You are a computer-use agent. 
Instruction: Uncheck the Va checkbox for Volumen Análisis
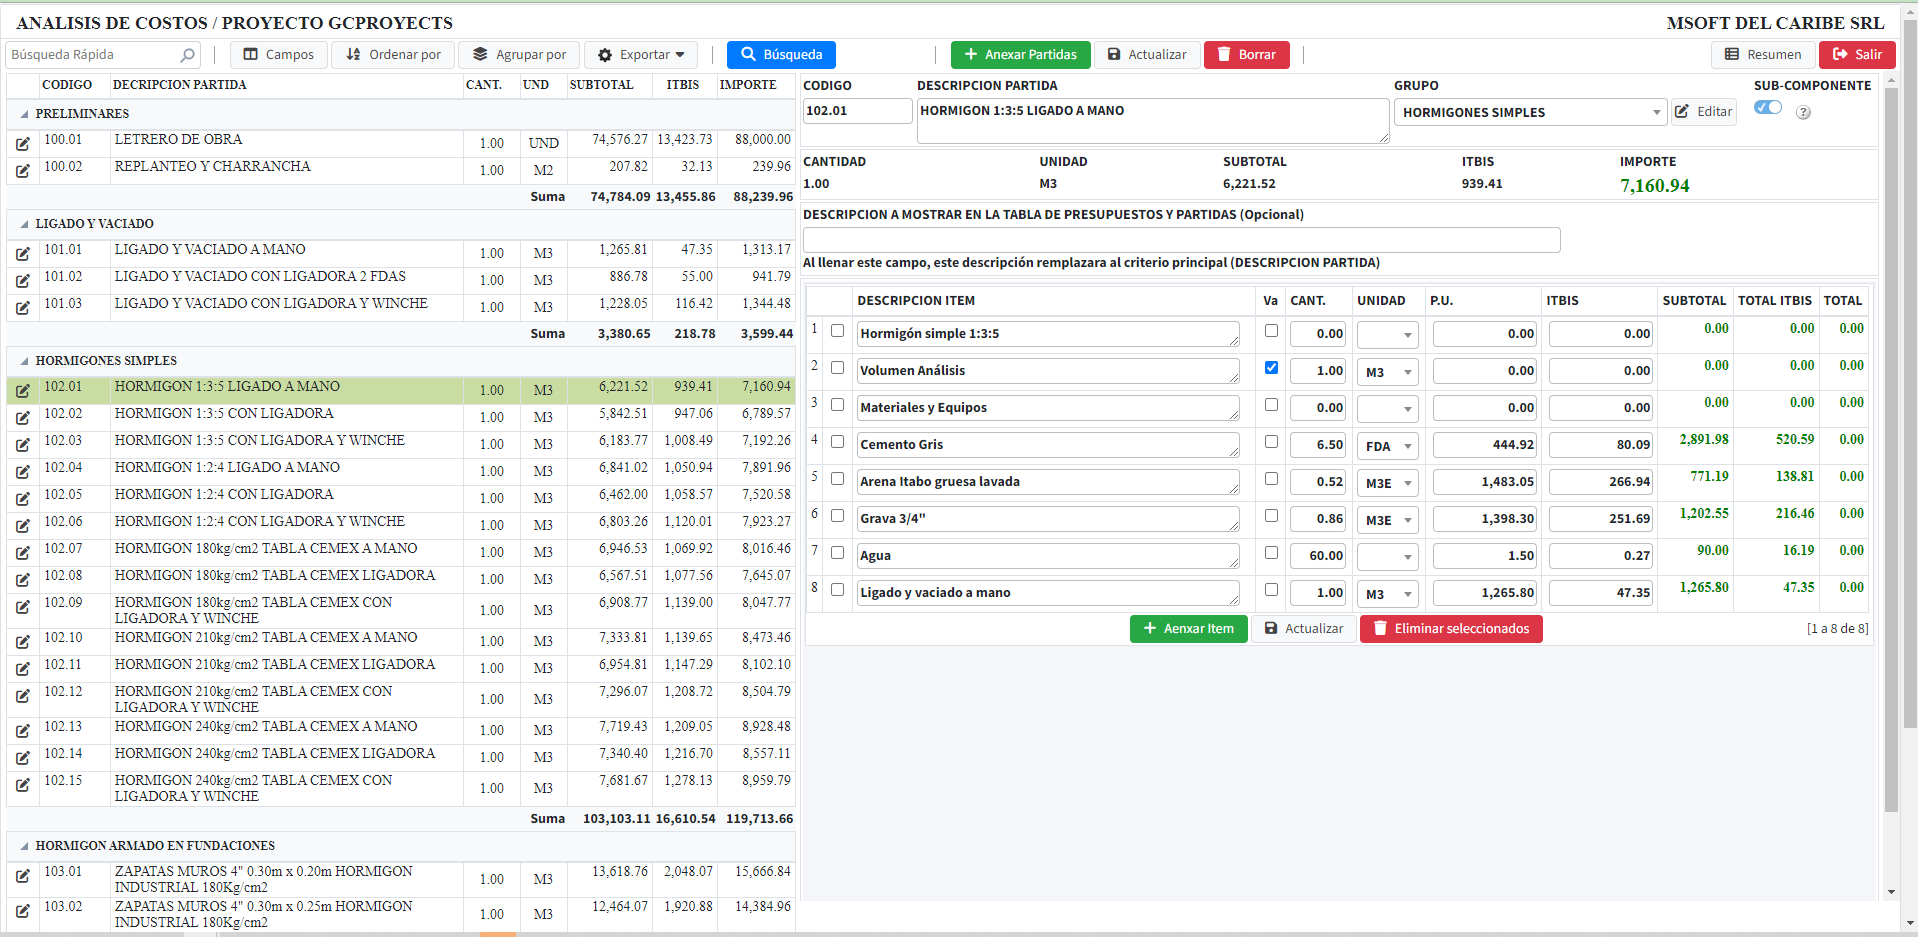(1271, 368)
